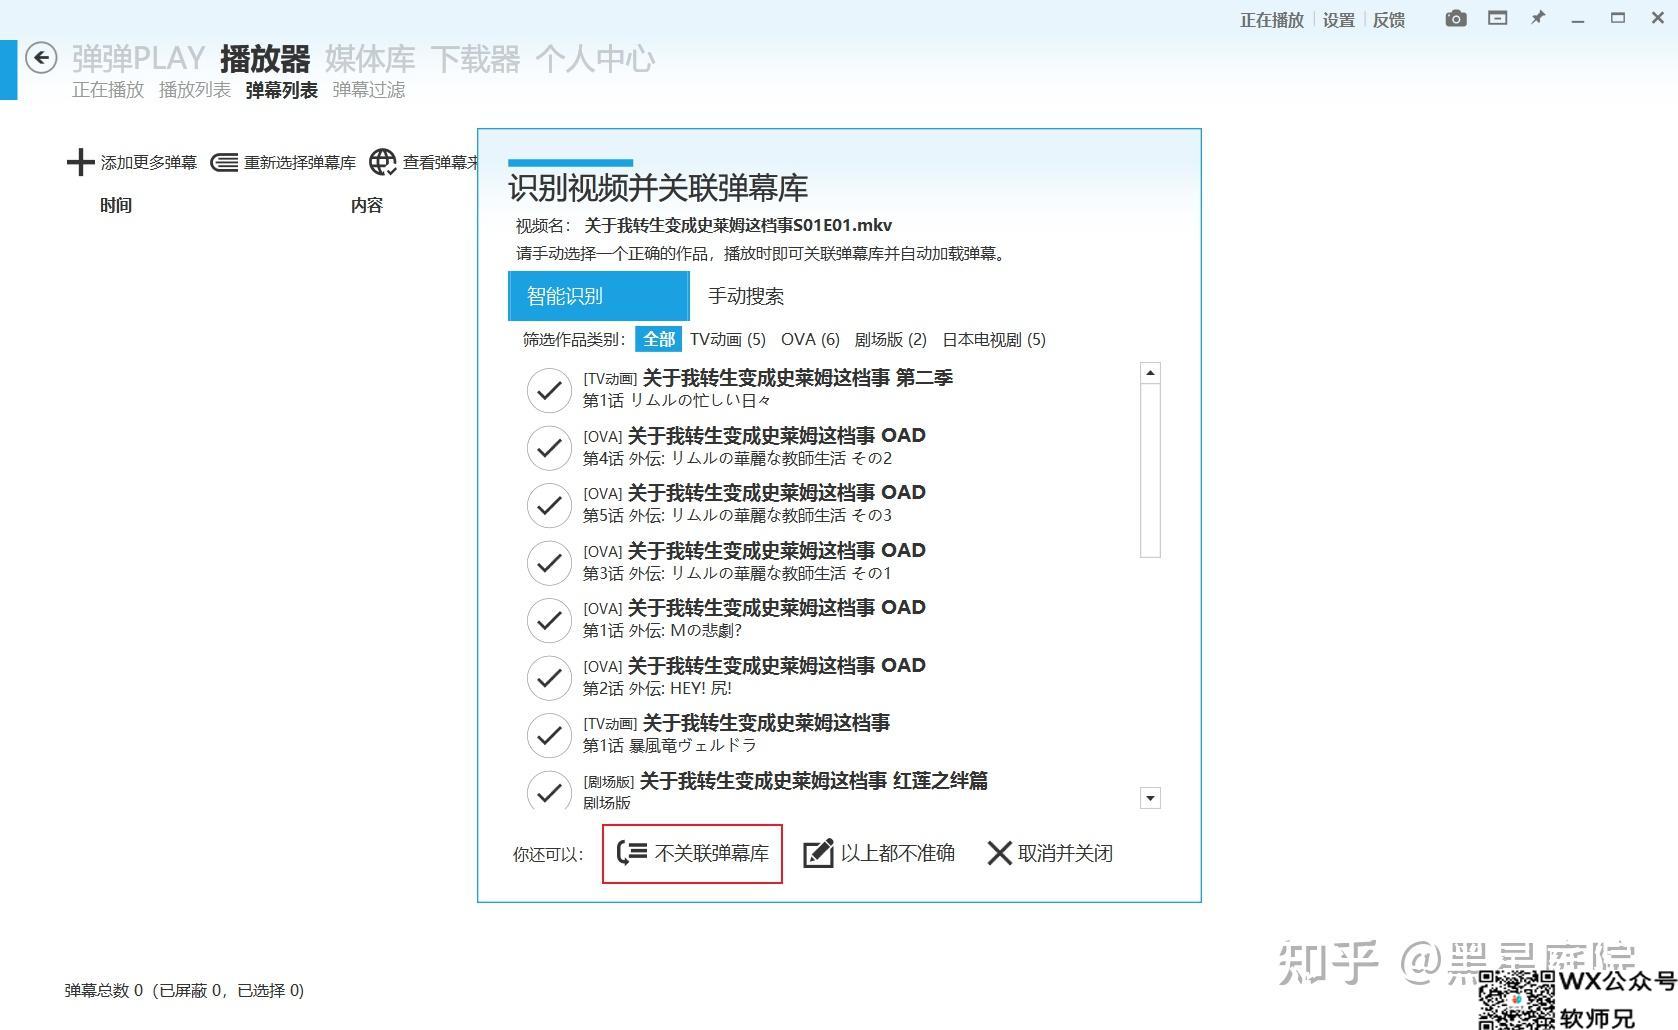Switch to the 手动搜索 tab
Image resolution: width=1678 pixels, height=1030 pixels.
click(746, 296)
